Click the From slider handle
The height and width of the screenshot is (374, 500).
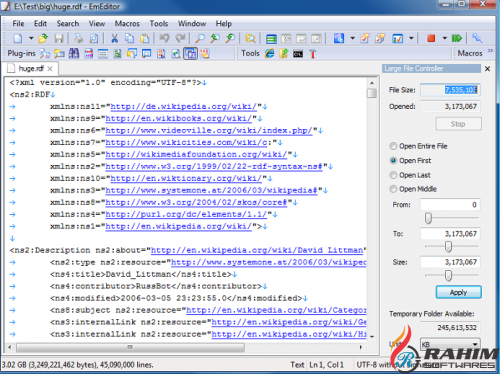coord(428,218)
